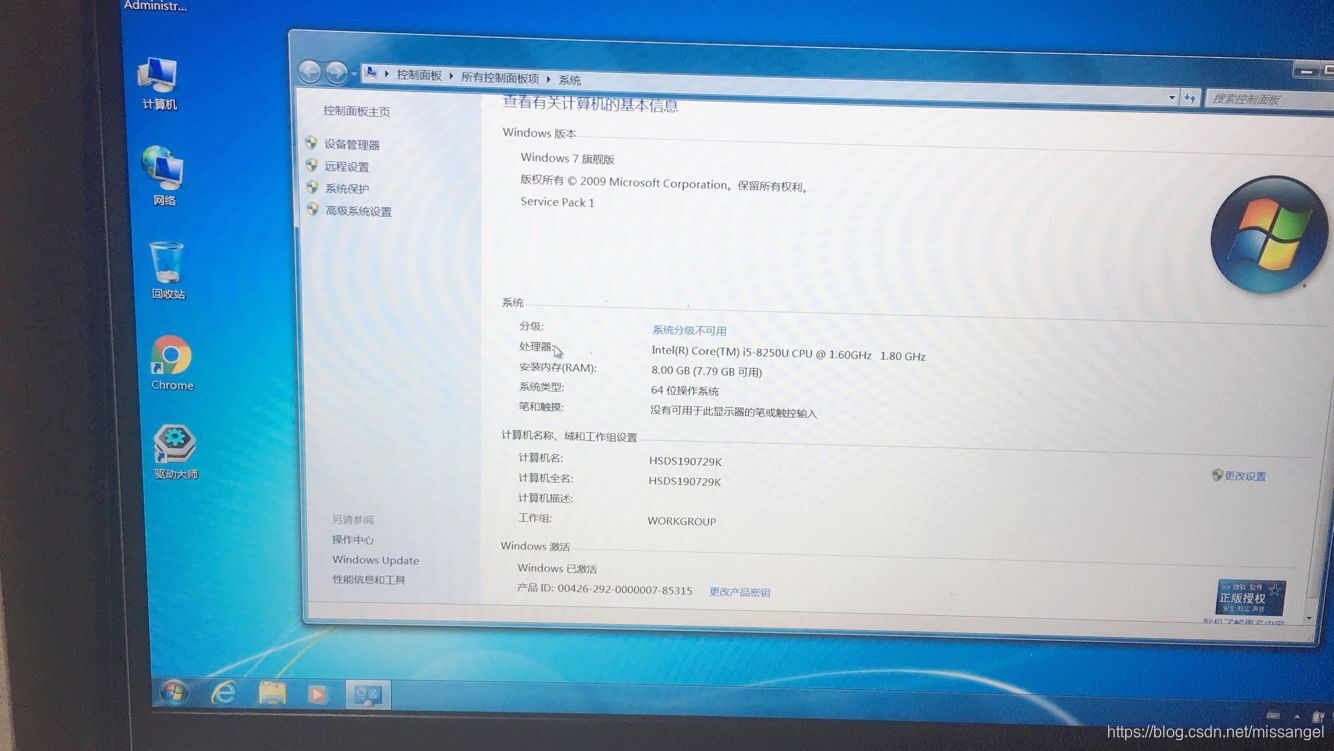The height and width of the screenshot is (751, 1334).
Task: Open the file explorer folder on taskbar
Action: click(x=272, y=693)
